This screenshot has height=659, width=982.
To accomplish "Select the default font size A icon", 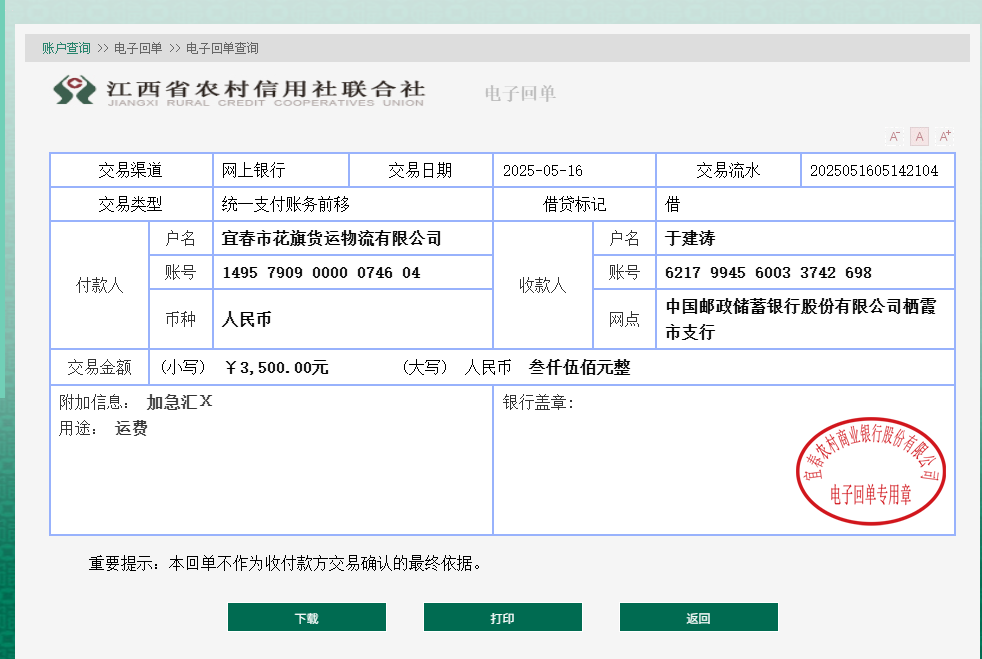I will (x=919, y=136).
